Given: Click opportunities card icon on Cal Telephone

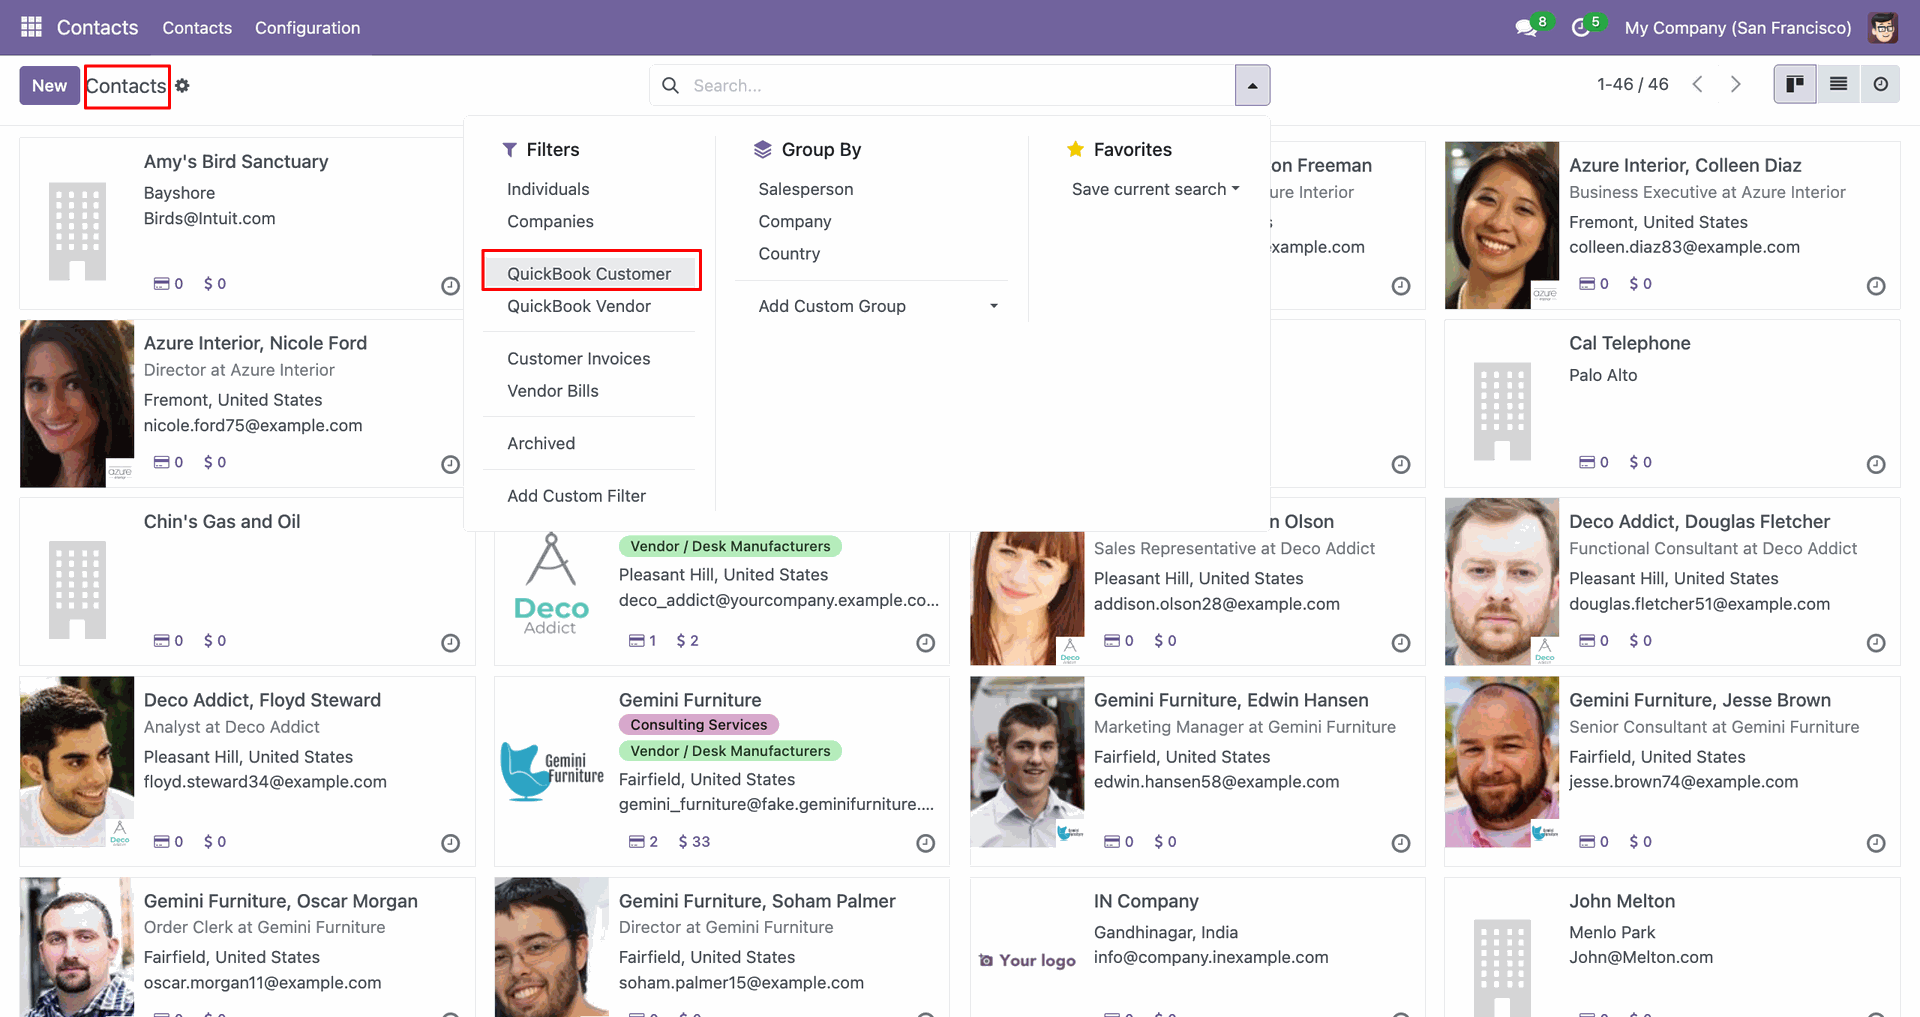Looking at the screenshot, I should pos(1587,462).
